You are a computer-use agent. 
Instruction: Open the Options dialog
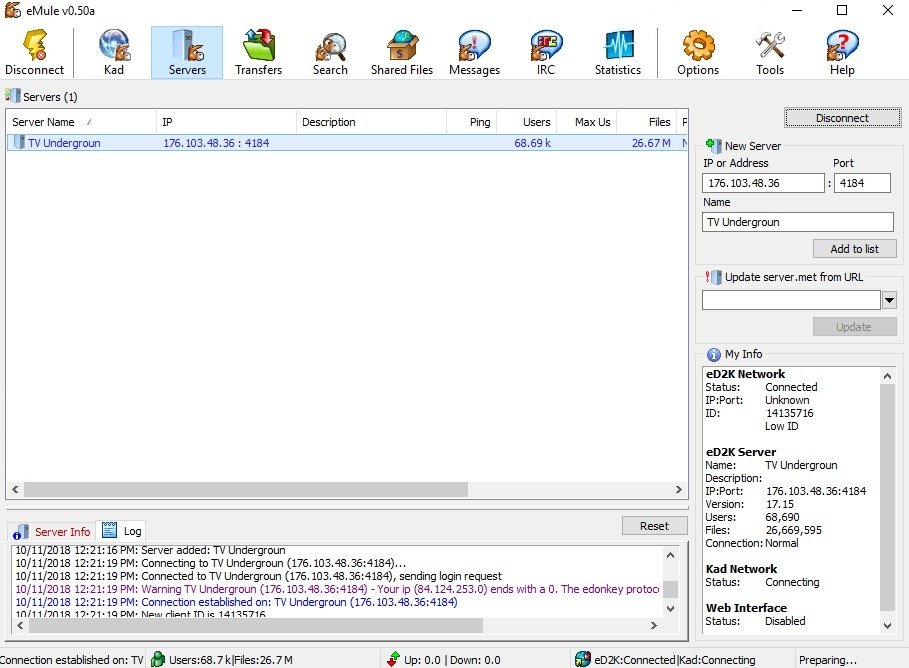click(x=698, y=52)
